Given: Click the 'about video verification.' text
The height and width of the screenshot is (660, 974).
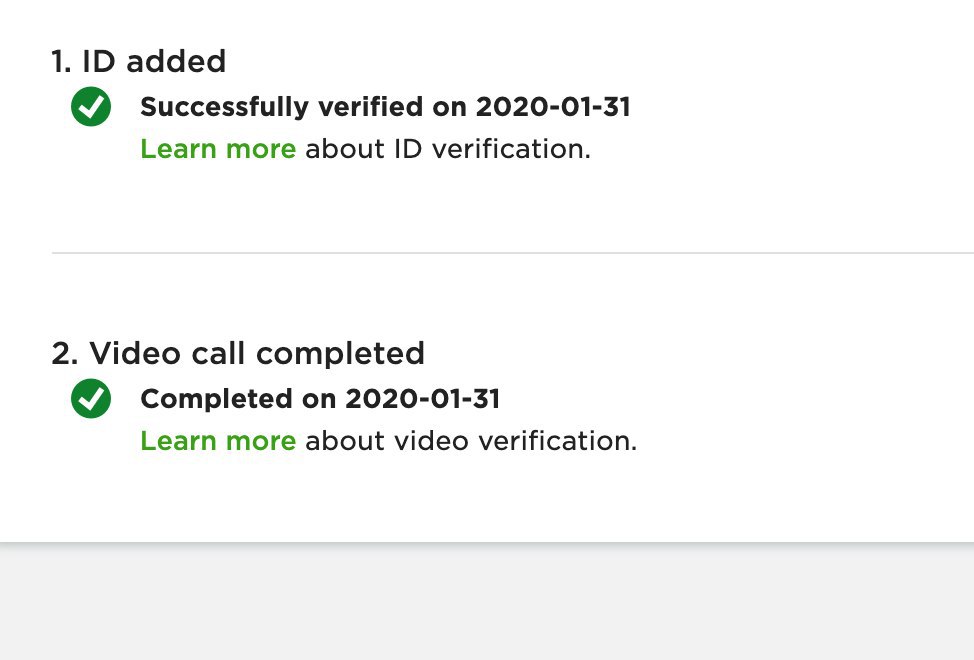Looking at the screenshot, I should (x=471, y=441).
